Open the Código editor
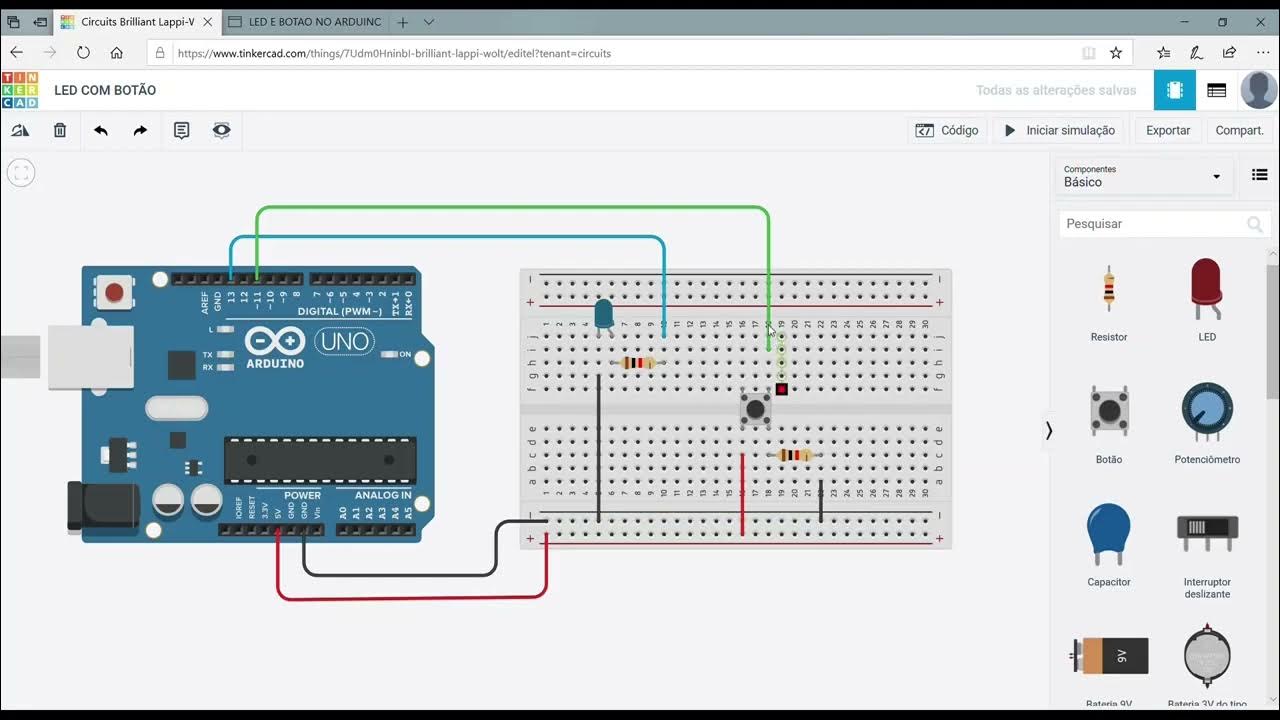 tap(947, 130)
